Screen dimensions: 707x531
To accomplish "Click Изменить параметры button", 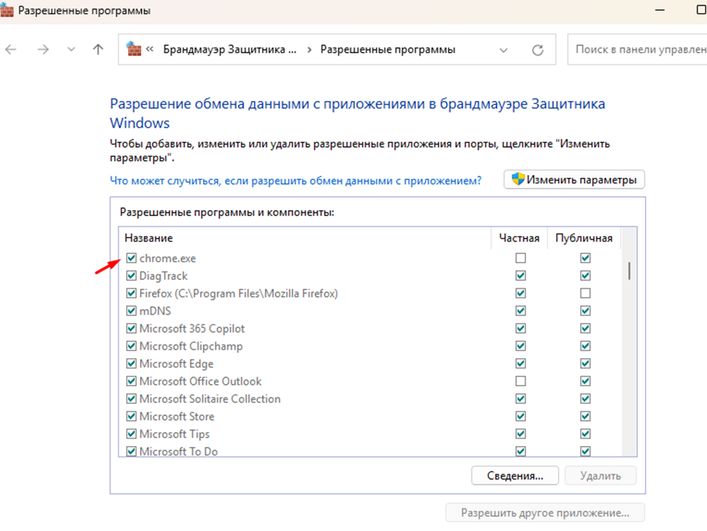I will click(x=574, y=179).
